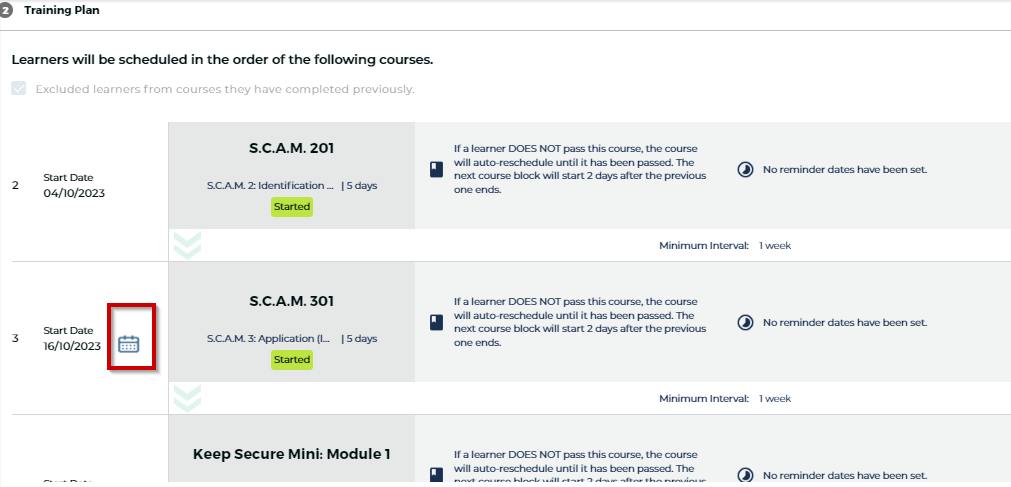Open the S.C.A.M. 301 course title
1011x487 pixels.
(x=291, y=301)
